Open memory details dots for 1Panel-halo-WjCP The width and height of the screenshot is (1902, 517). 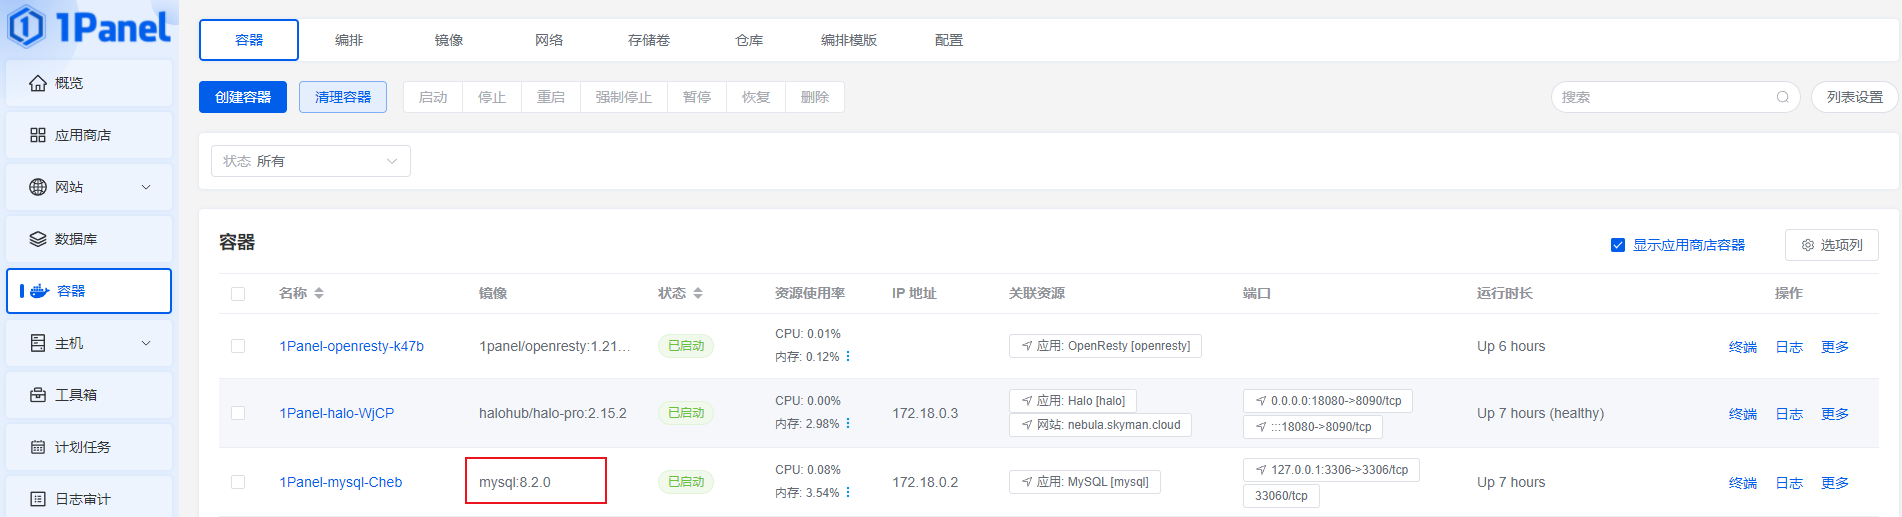click(848, 424)
